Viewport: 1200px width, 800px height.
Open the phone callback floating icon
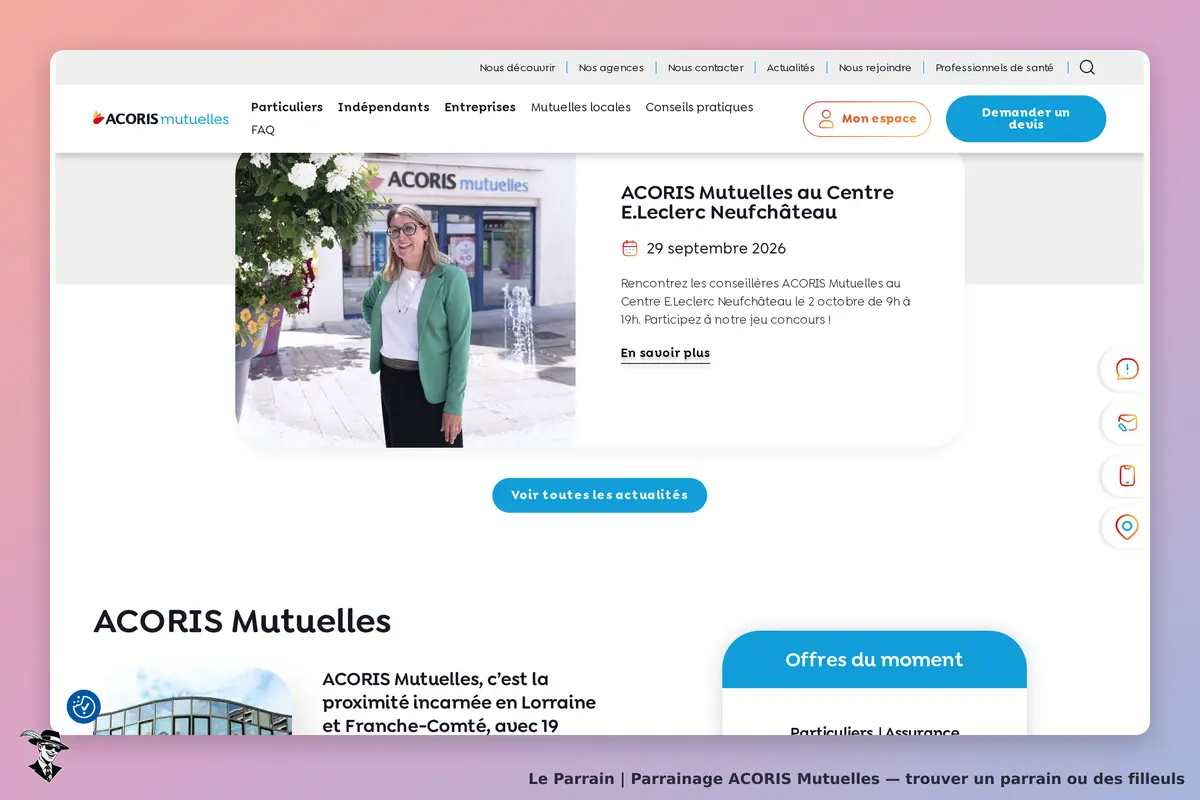point(1127,475)
